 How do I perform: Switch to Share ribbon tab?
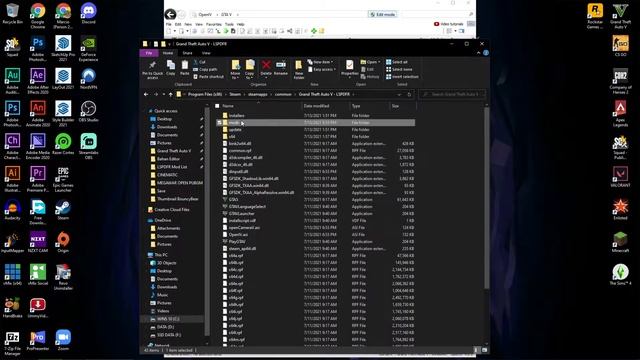[187, 53]
